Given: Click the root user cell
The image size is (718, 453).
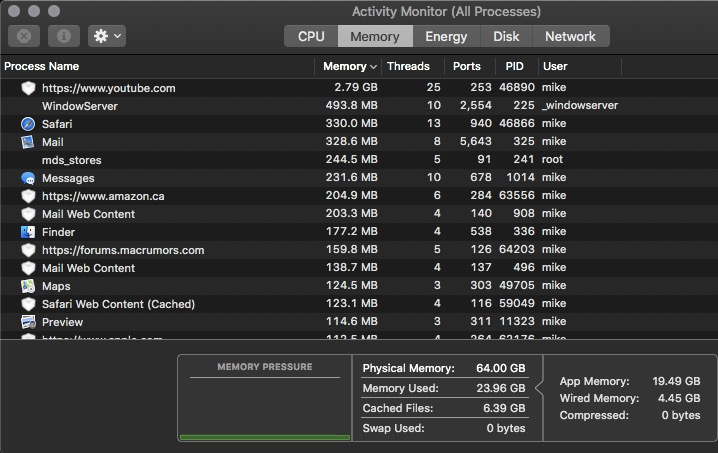Looking at the screenshot, I should point(552,159).
